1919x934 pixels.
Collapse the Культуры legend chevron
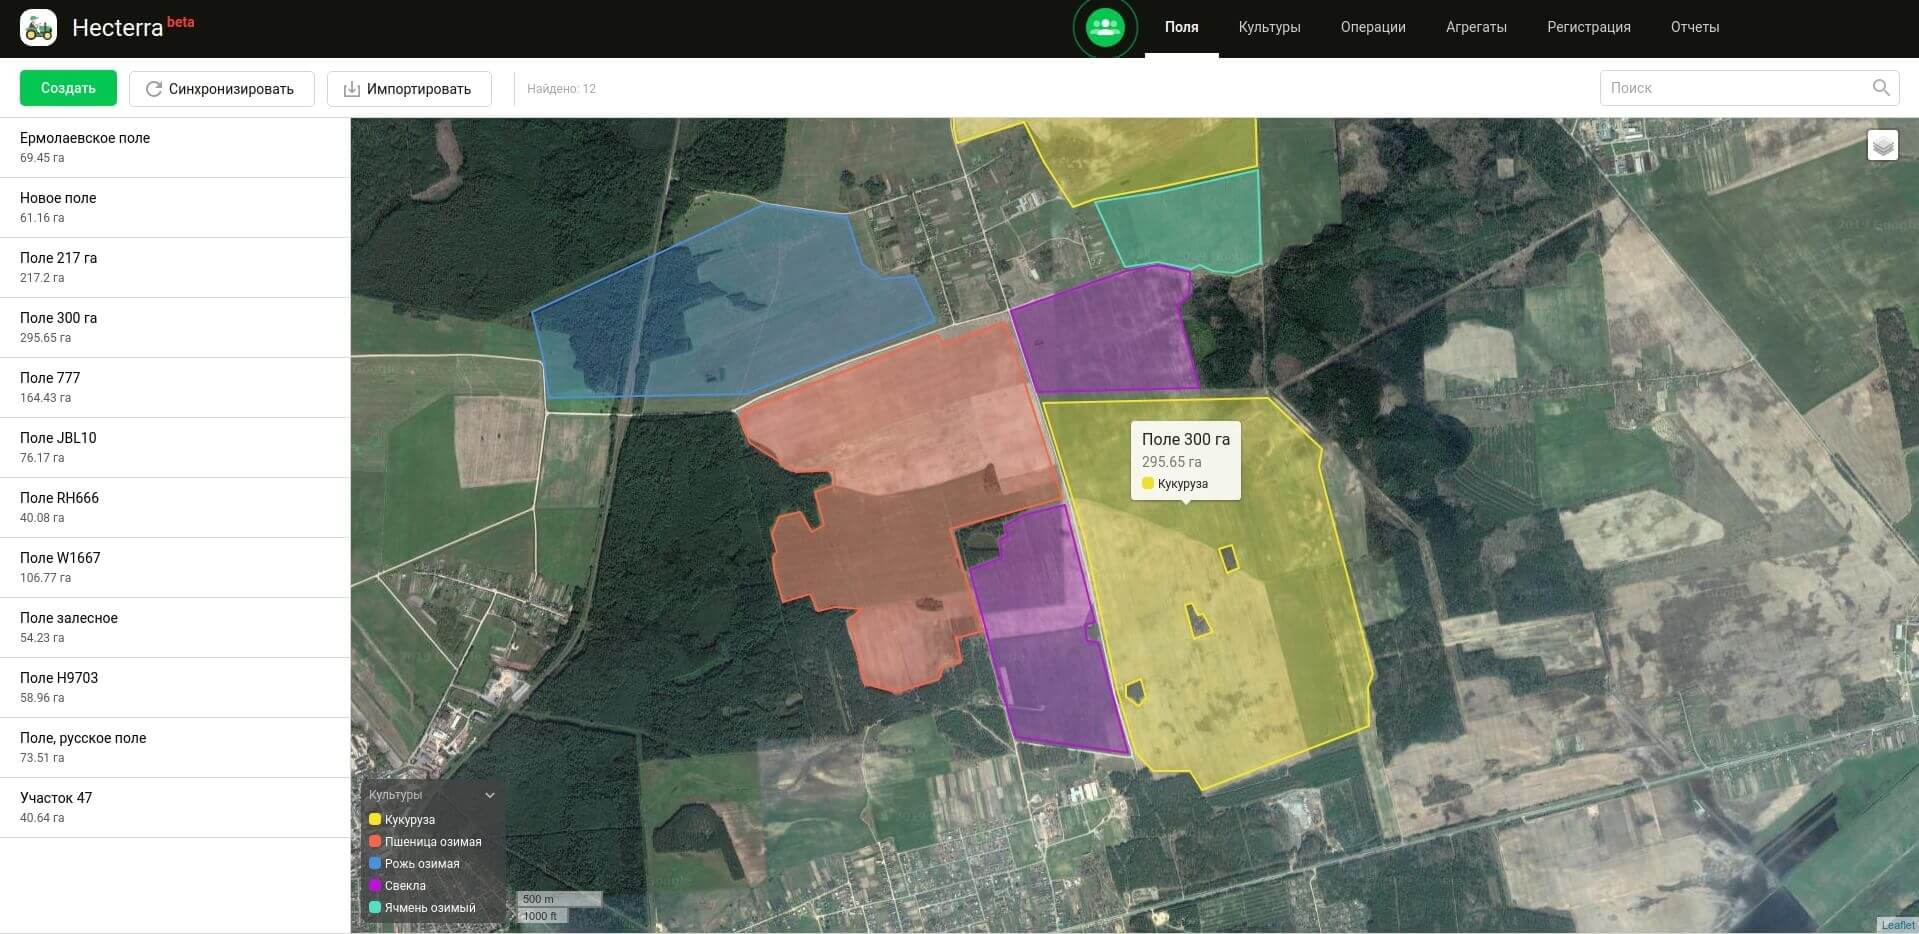[490, 795]
